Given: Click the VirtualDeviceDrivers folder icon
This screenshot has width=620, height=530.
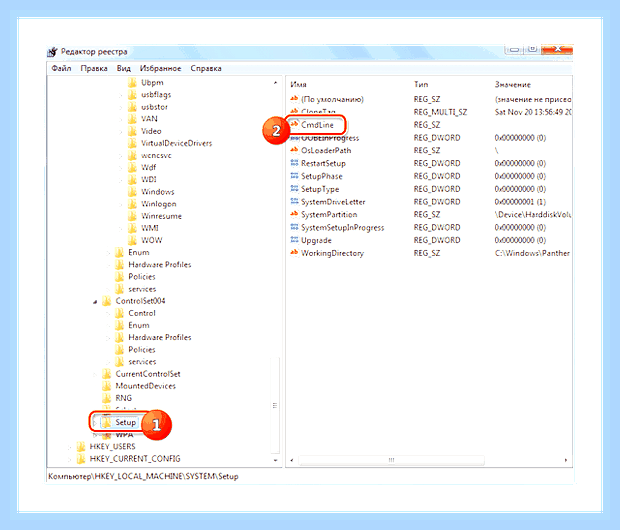Looking at the screenshot, I should (132, 143).
